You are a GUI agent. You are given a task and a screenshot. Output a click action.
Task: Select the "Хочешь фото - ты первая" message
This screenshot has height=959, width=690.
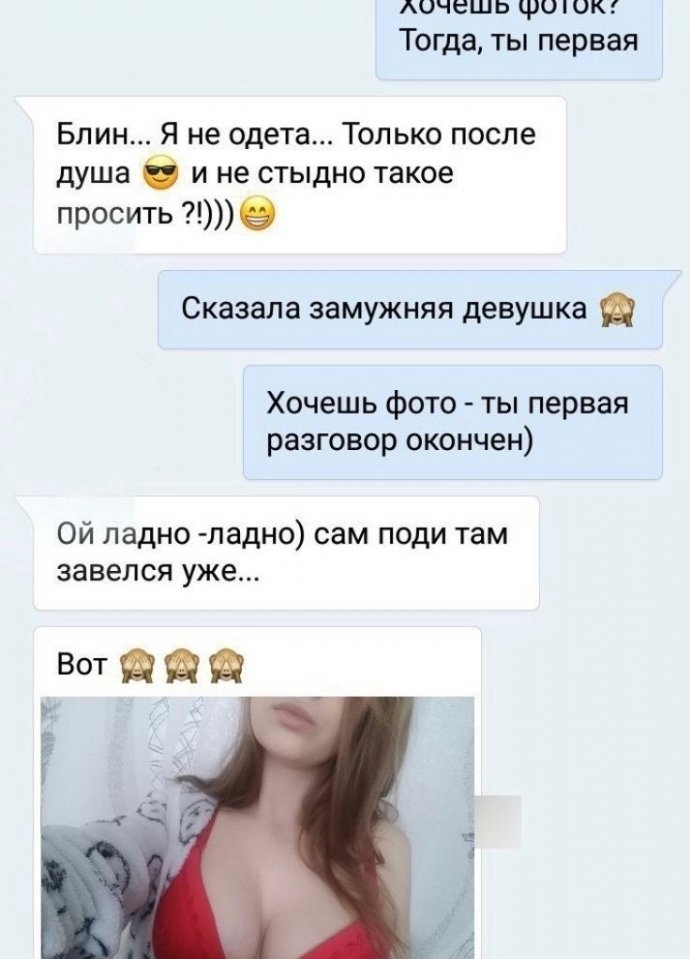(x=453, y=422)
